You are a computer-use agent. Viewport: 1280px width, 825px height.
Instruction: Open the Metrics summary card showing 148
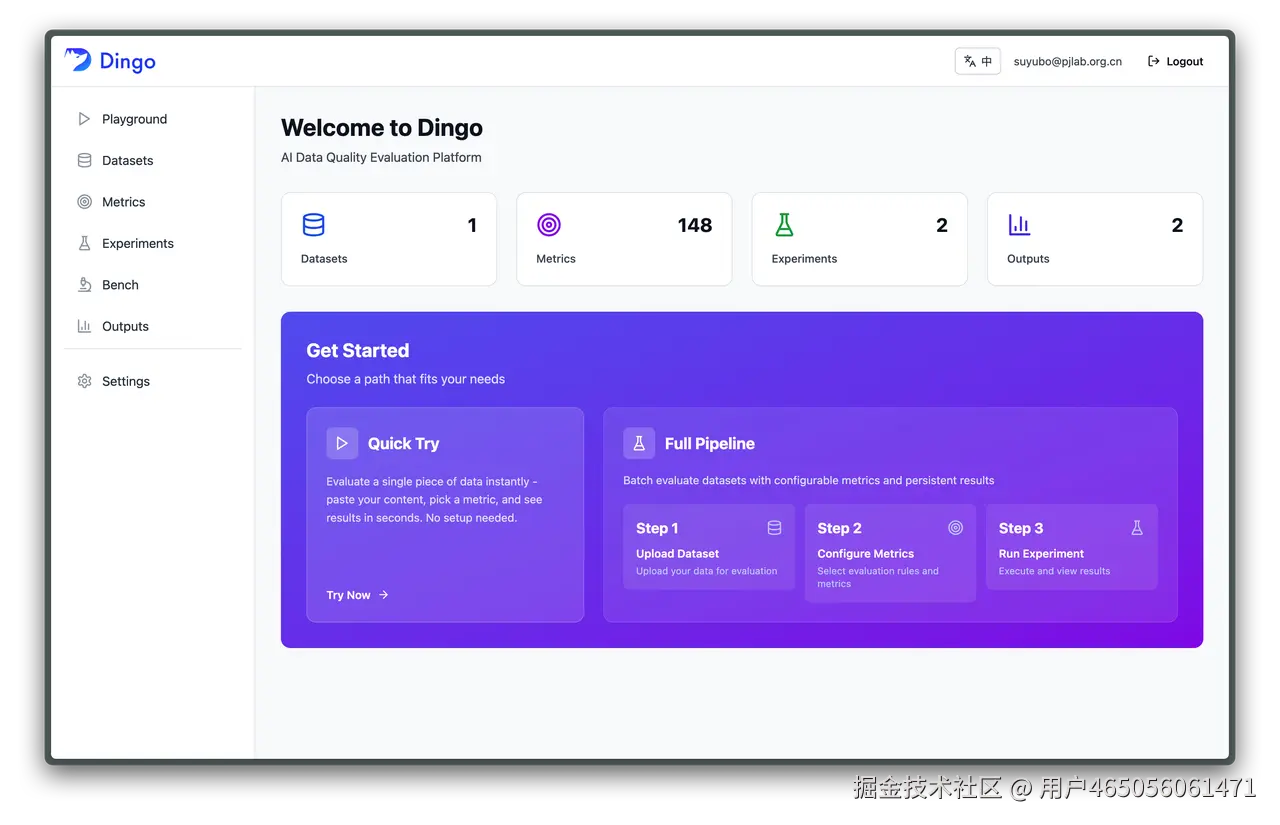(624, 239)
